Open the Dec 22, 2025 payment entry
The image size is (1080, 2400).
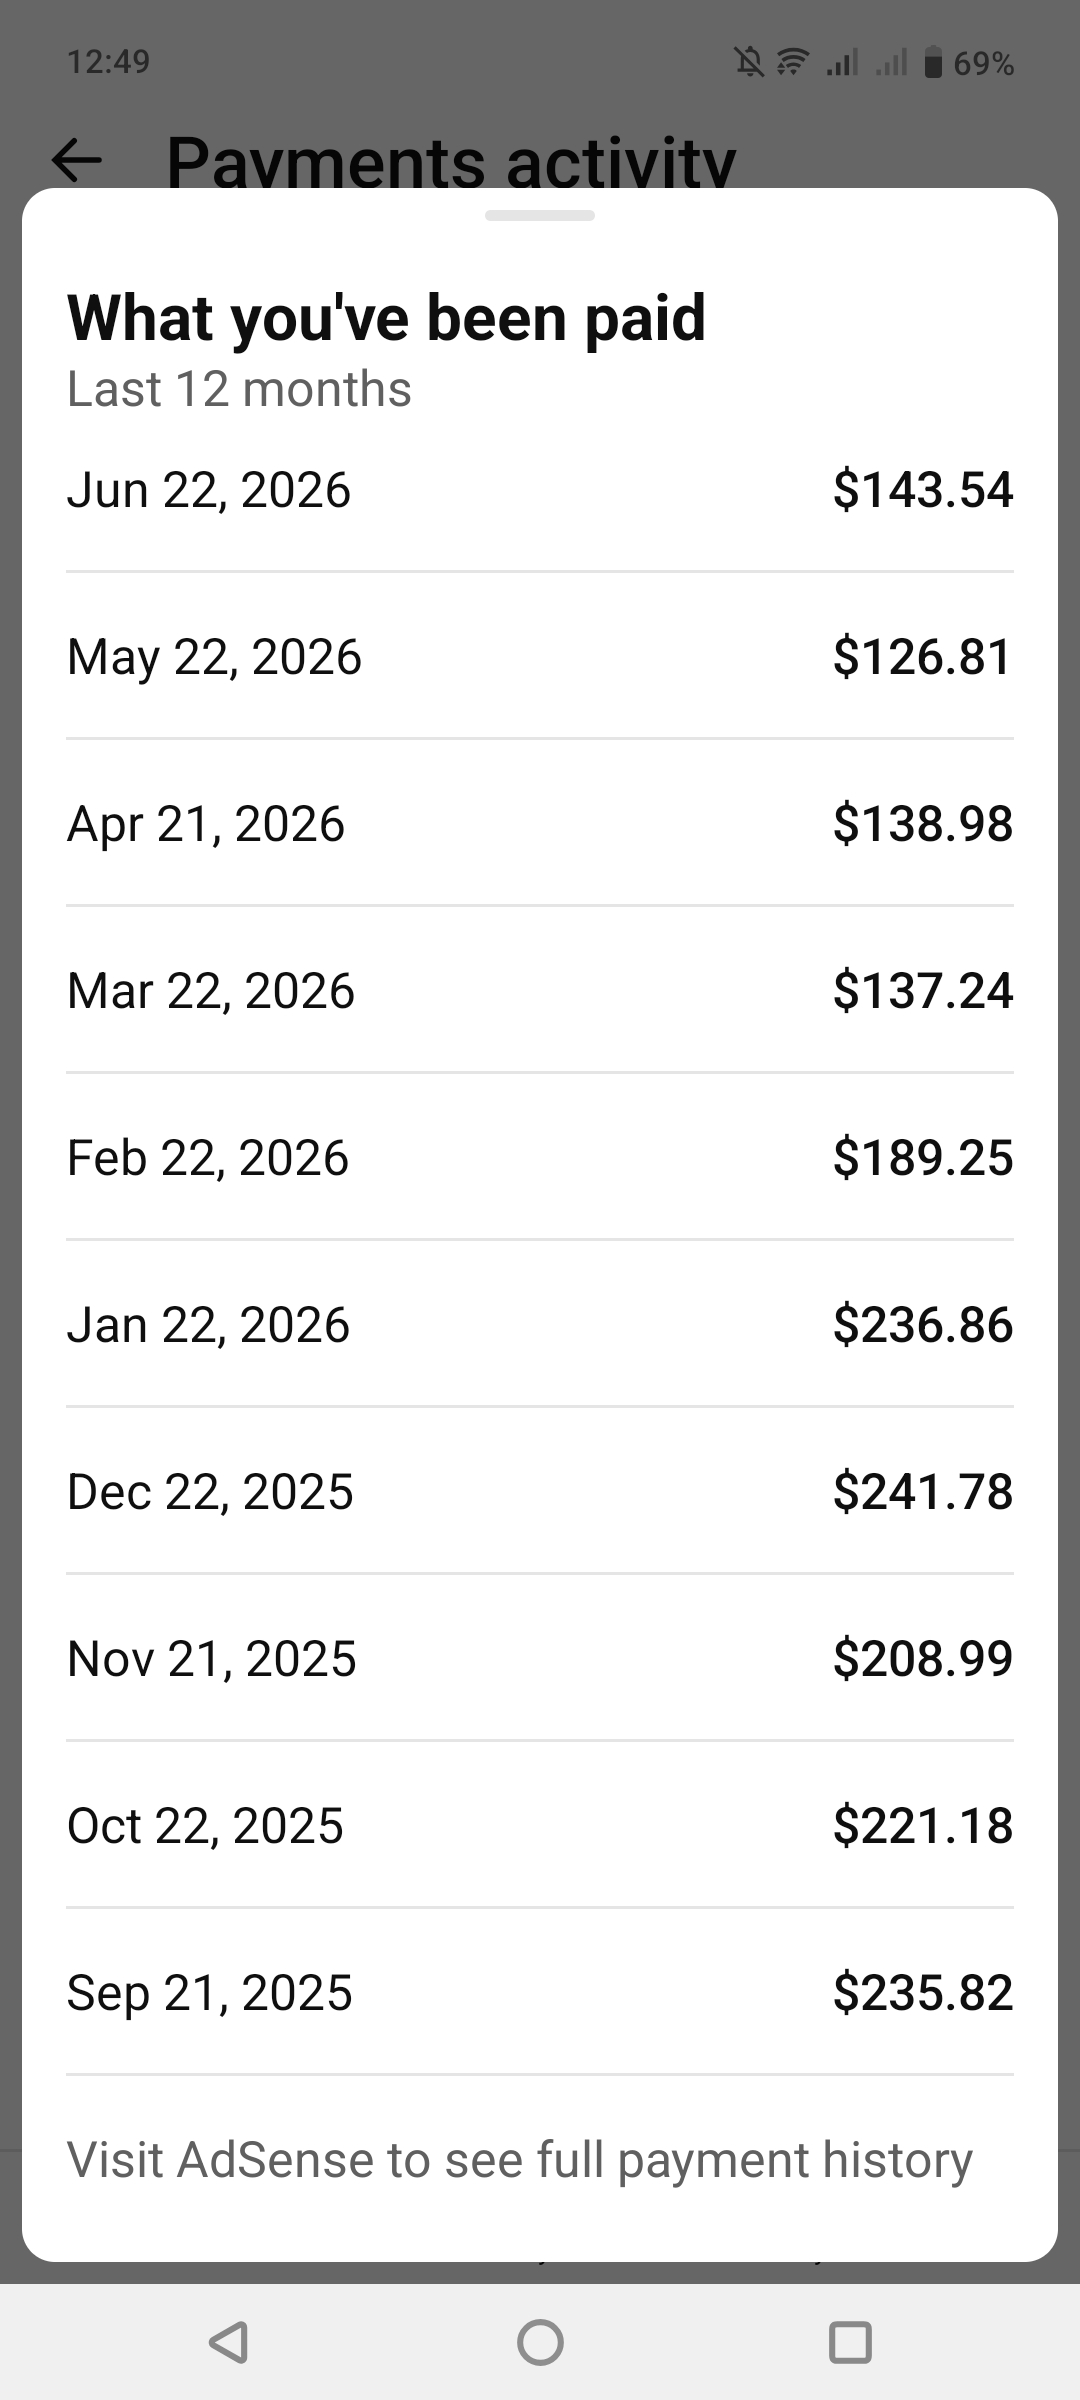point(540,1492)
